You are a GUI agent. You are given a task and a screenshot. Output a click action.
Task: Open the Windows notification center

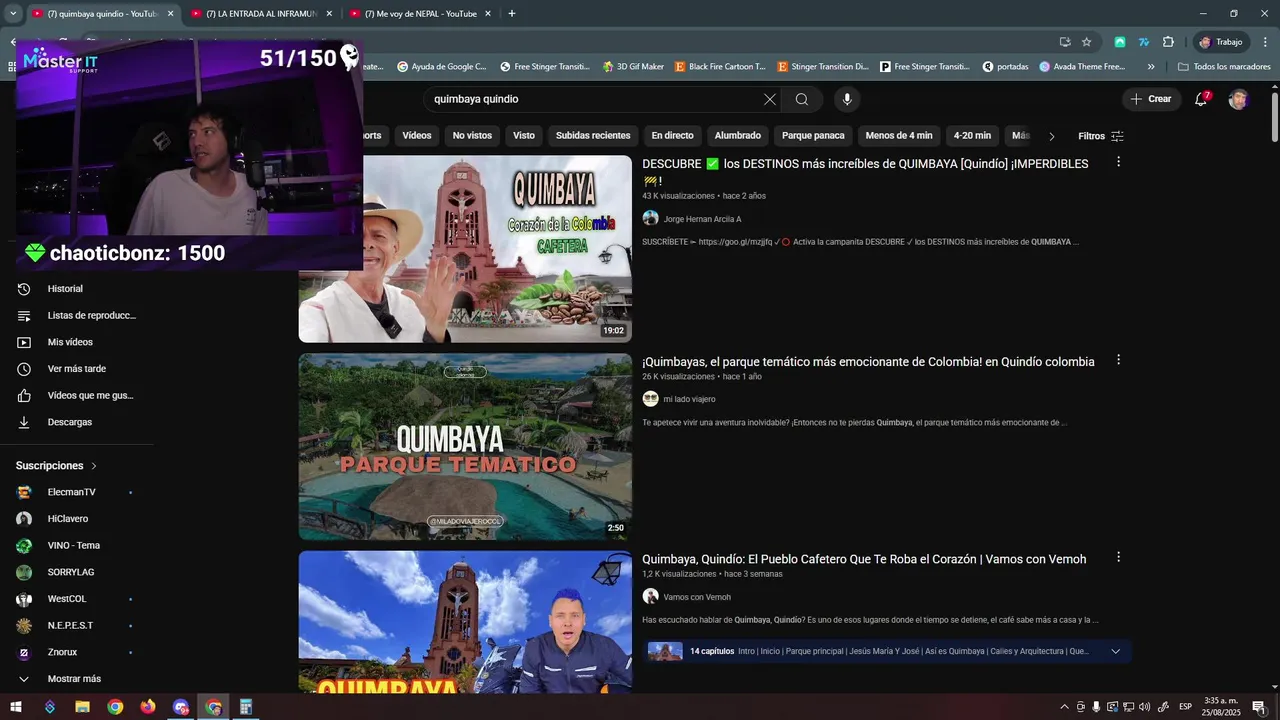[1258, 707]
